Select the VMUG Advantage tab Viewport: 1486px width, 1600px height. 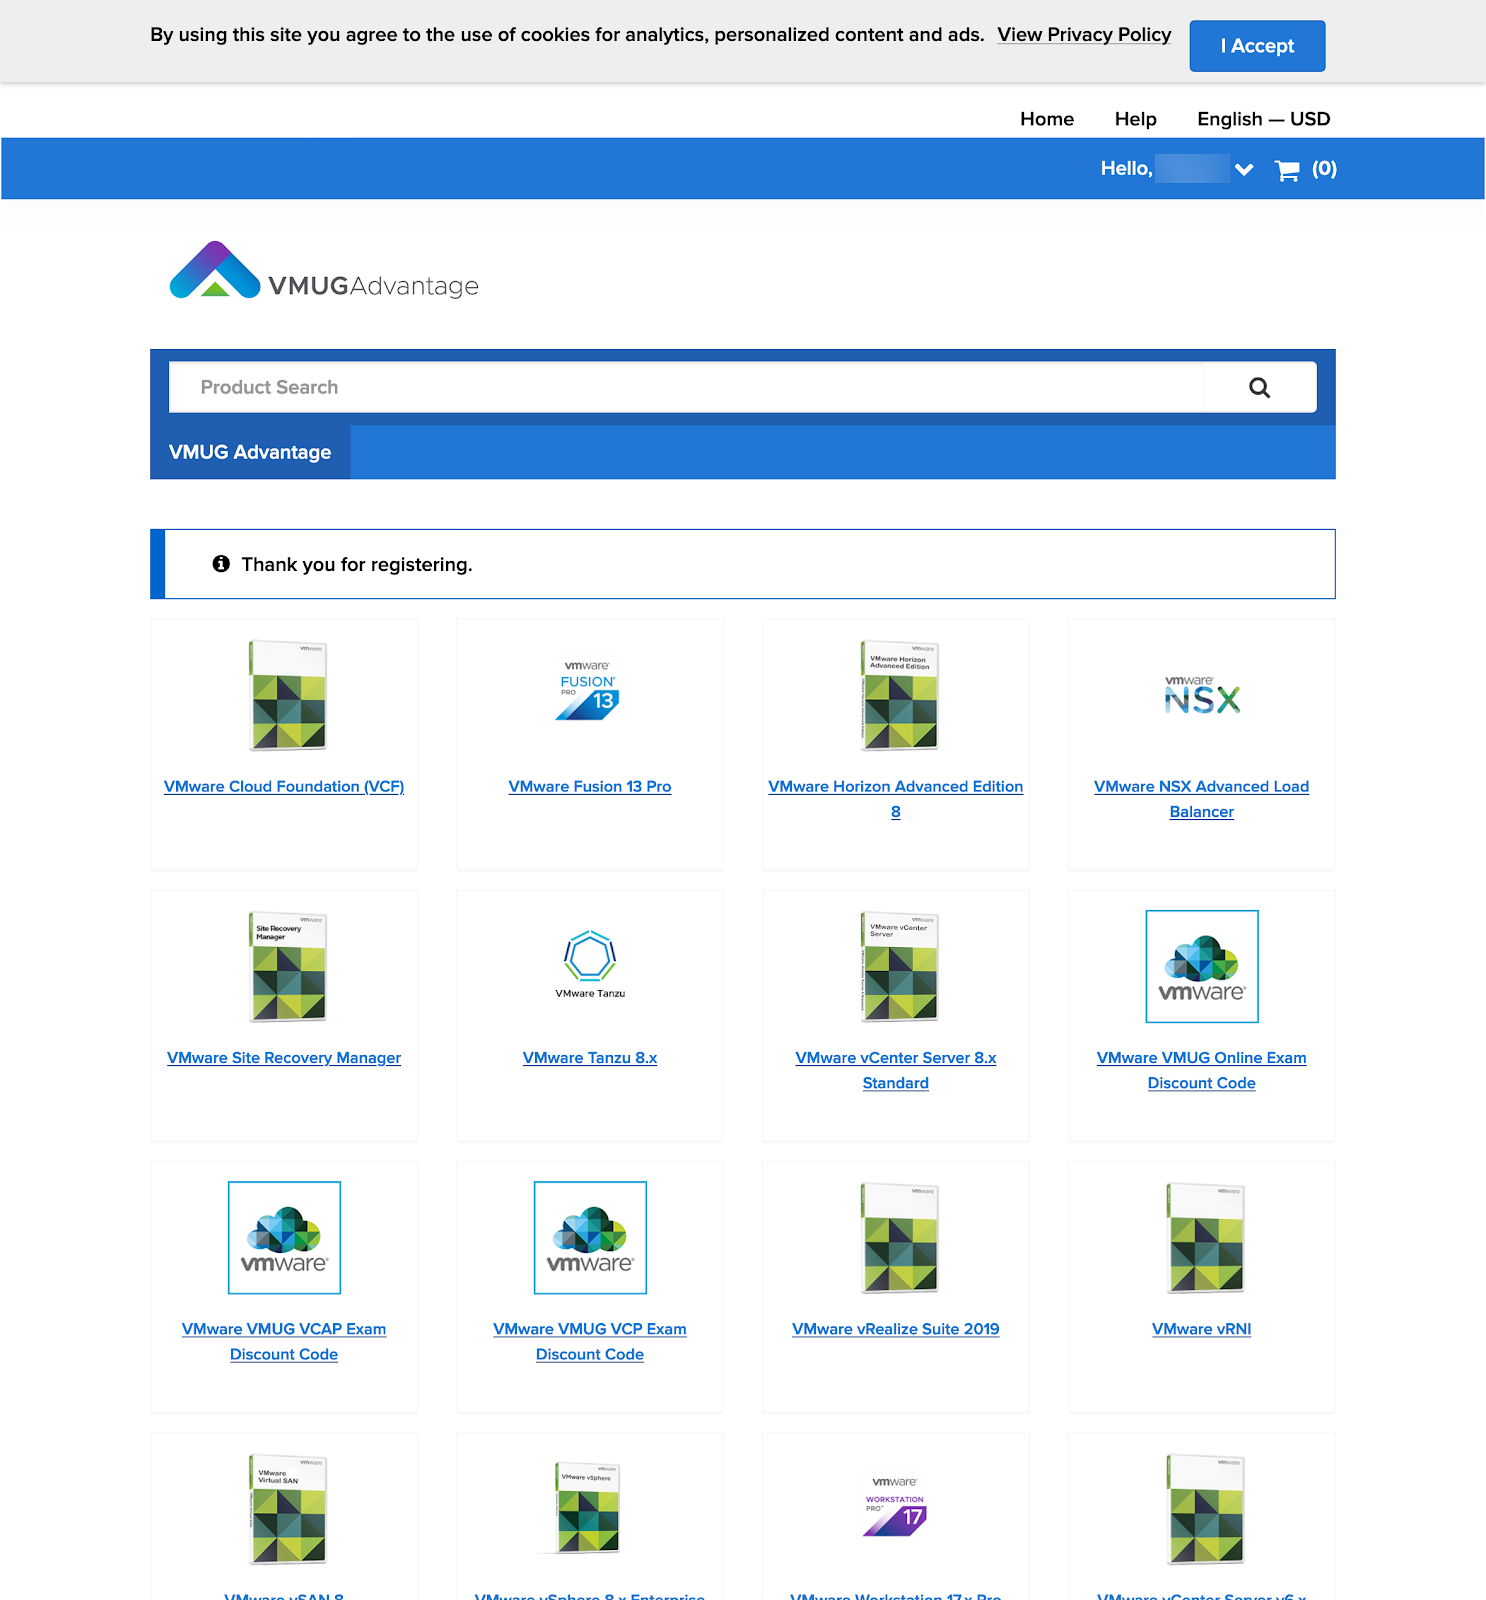(250, 452)
